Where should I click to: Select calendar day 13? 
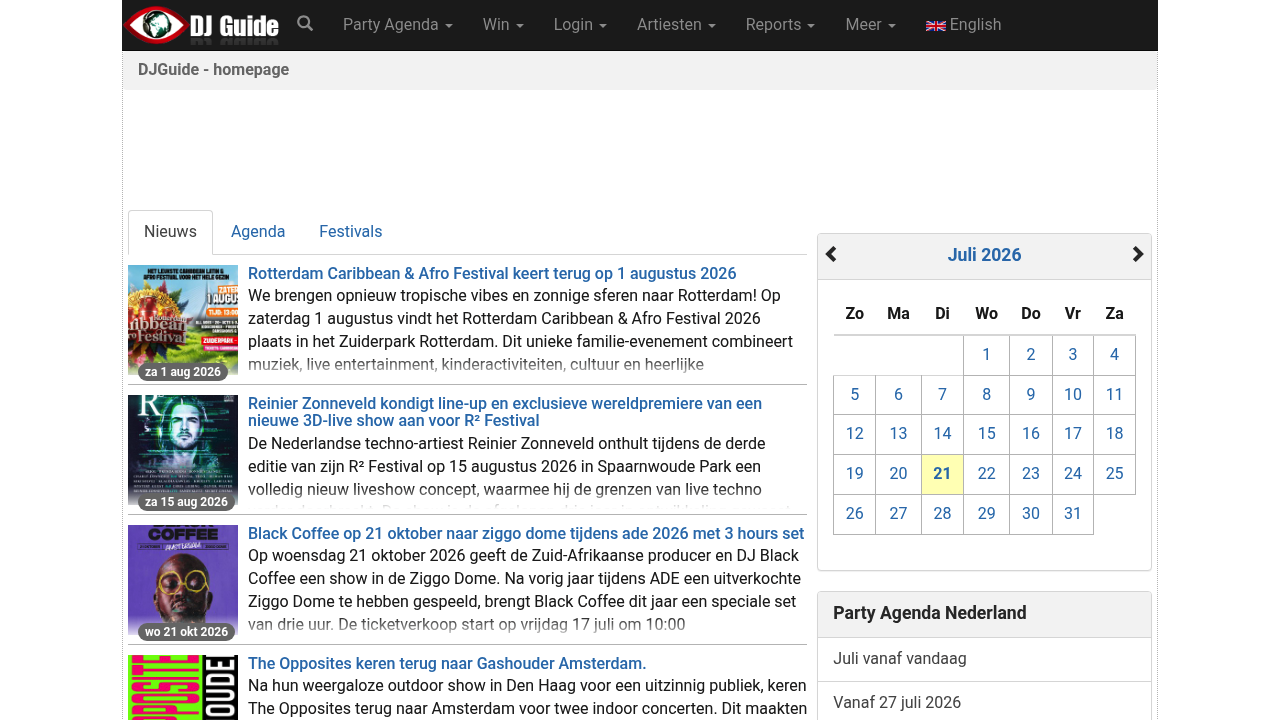click(898, 434)
